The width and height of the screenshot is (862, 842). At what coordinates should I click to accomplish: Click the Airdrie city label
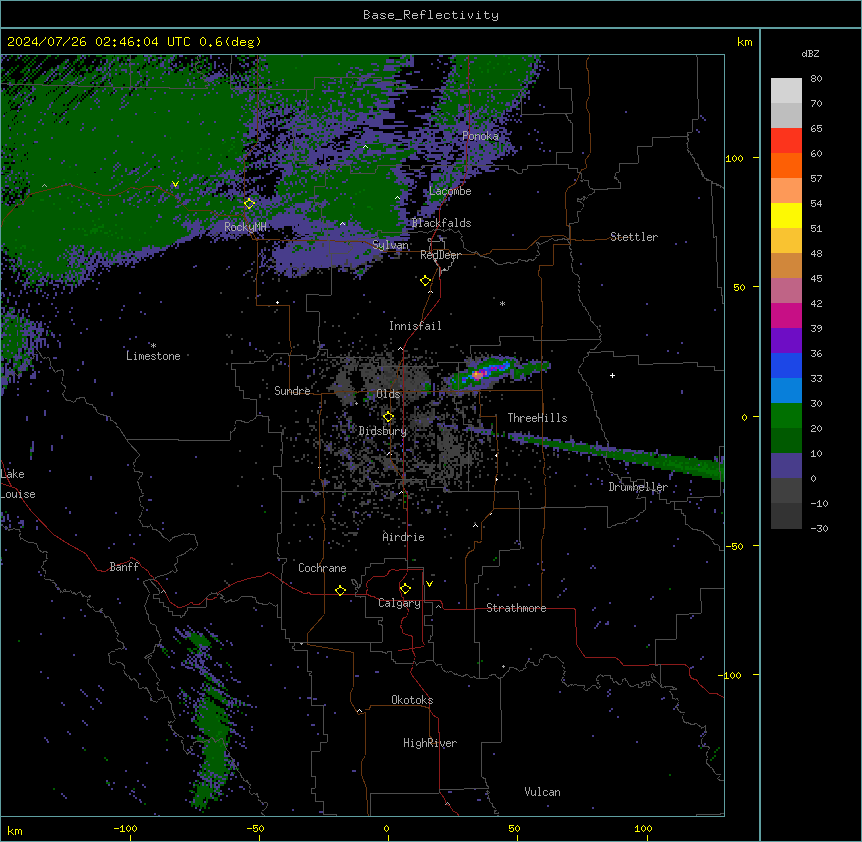(x=403, y=537)
